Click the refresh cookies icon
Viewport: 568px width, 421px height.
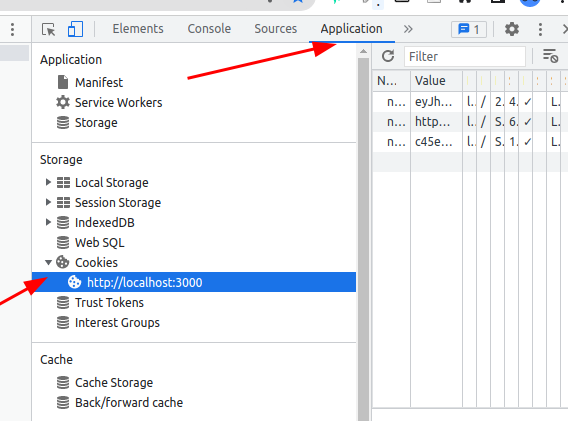pos(388,56)
